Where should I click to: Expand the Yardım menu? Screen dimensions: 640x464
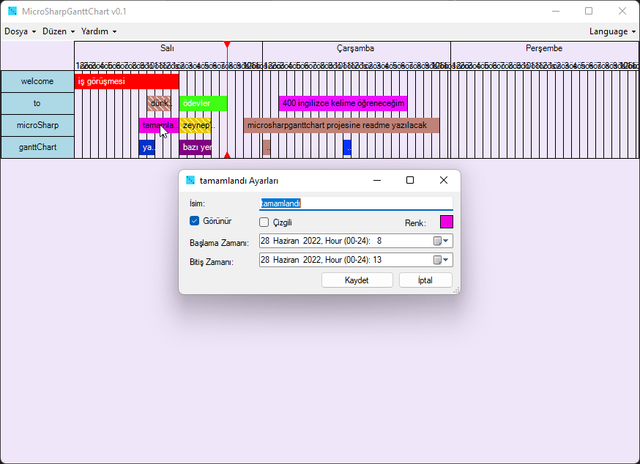pos(98,31)
